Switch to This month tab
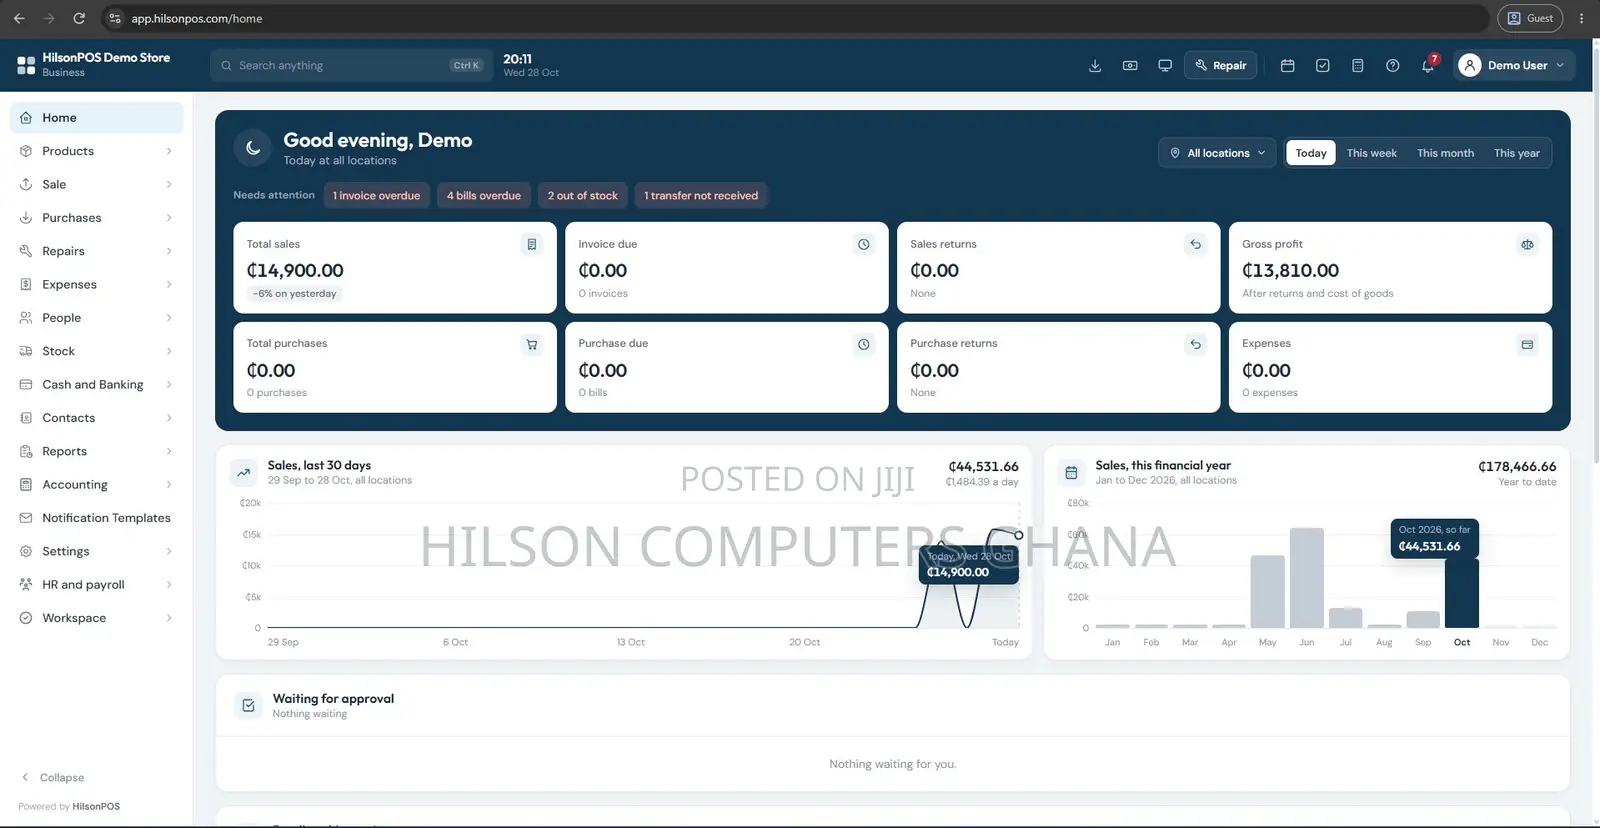 click(x=1445, y=153)
